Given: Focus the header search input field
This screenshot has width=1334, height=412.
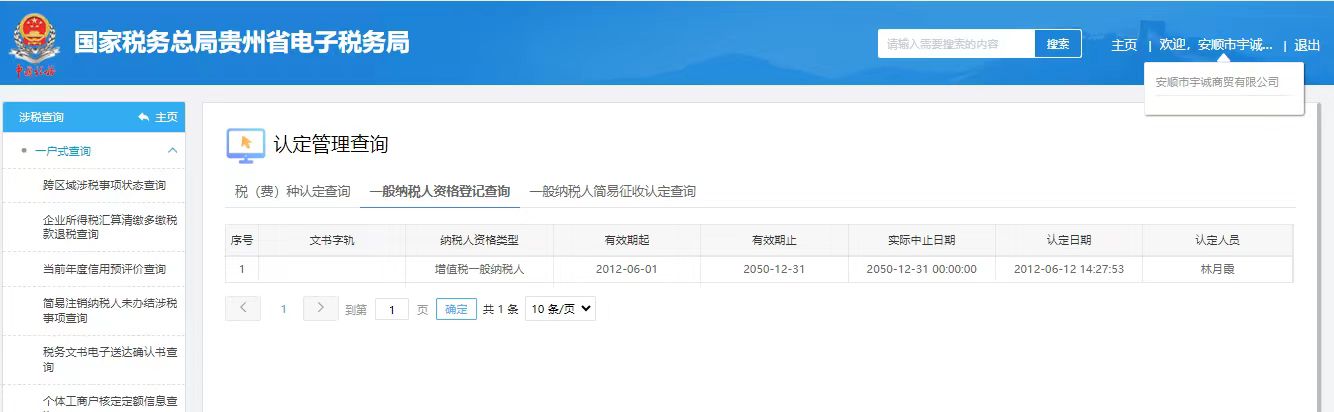Looking at the screenshot, I should pos(955,44).
